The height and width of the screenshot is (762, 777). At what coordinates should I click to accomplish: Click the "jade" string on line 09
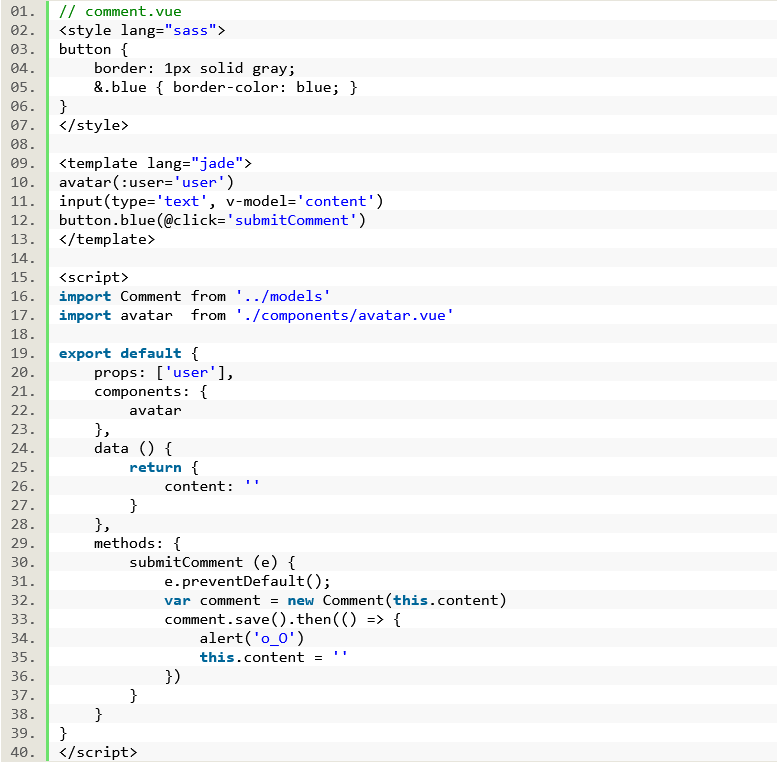click(x=217, y=163)
